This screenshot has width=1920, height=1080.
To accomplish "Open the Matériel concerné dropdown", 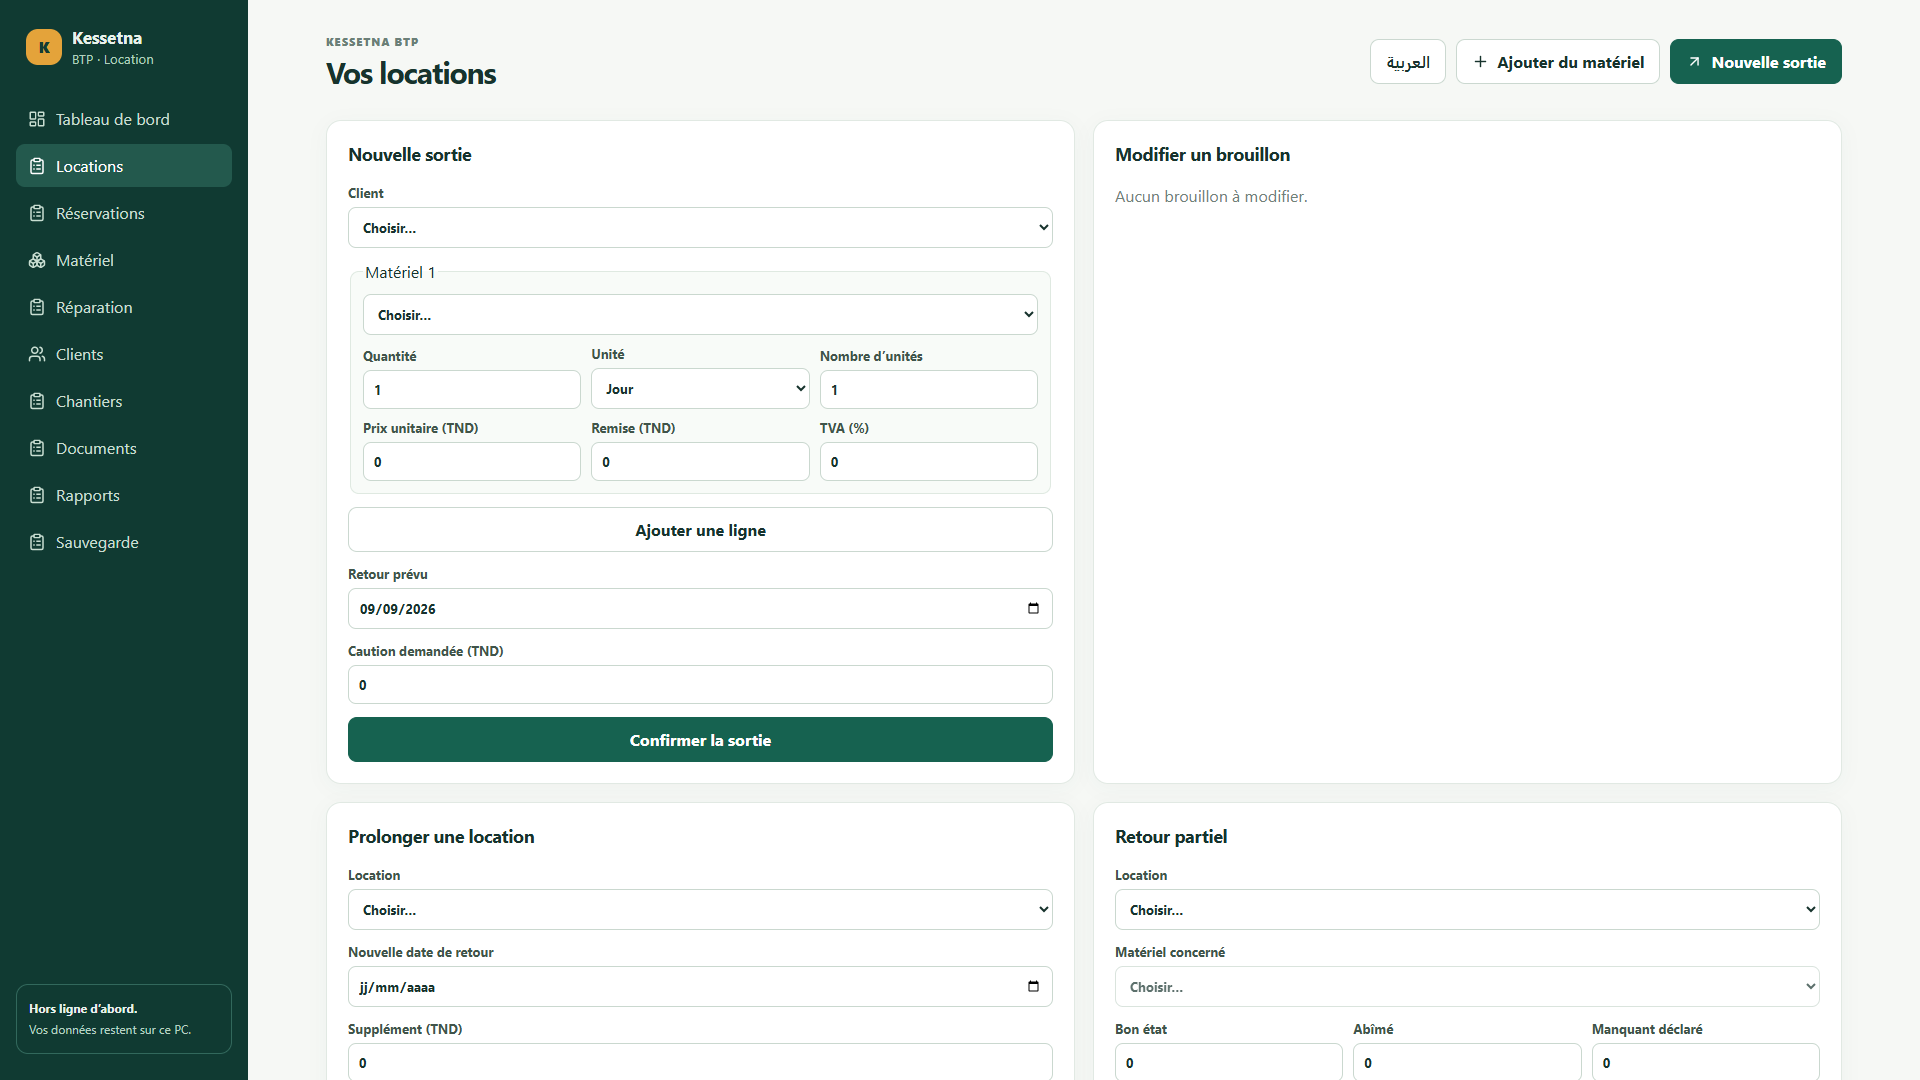I will click(x=1467, y=987).
